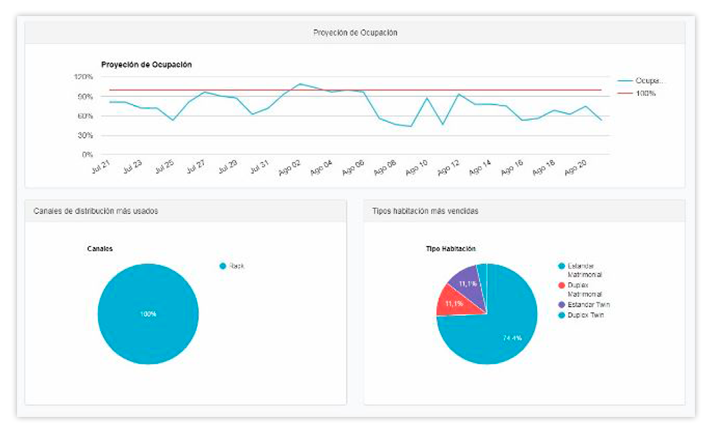
Task: Click the Estandar Matrimonial legend dot
Action: pos(561,266)
